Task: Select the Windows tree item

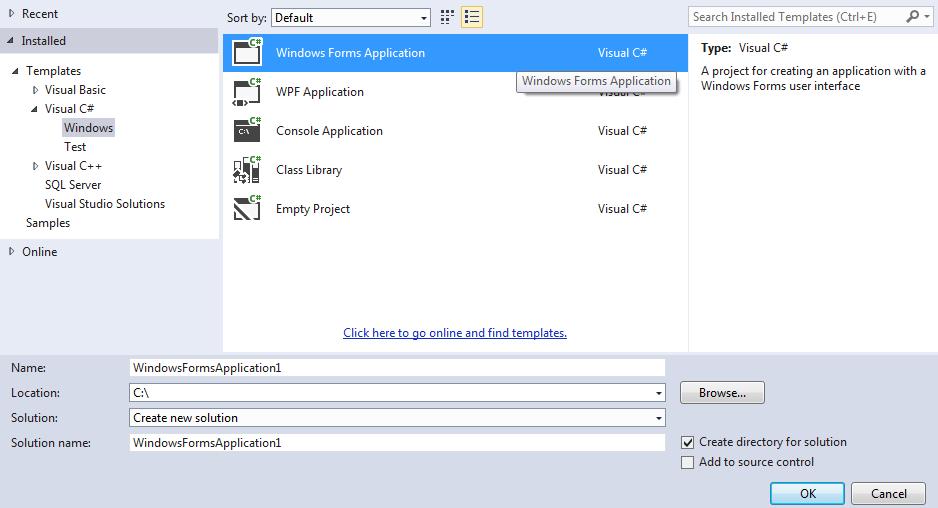Action: coord(89,127)
